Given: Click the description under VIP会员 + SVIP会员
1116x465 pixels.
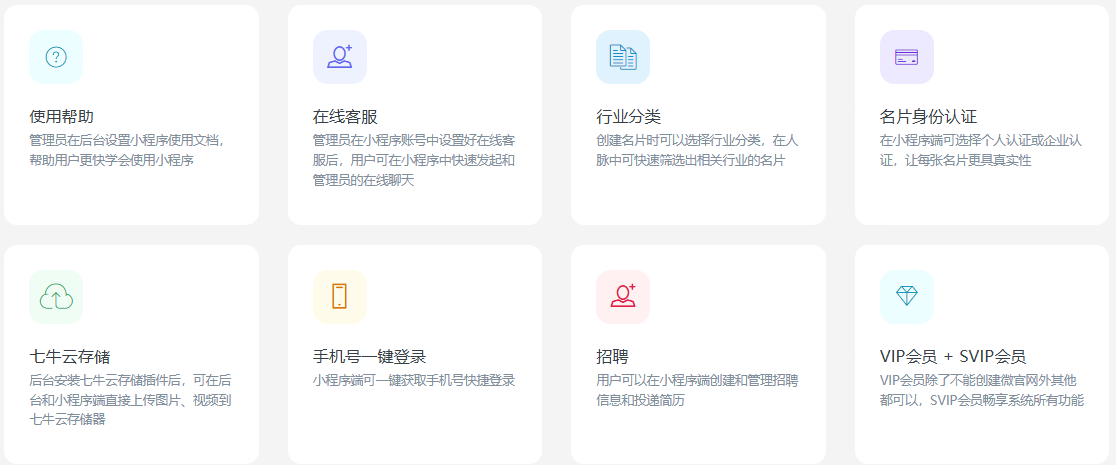Looking at the screenshot, I should (980, 390).
